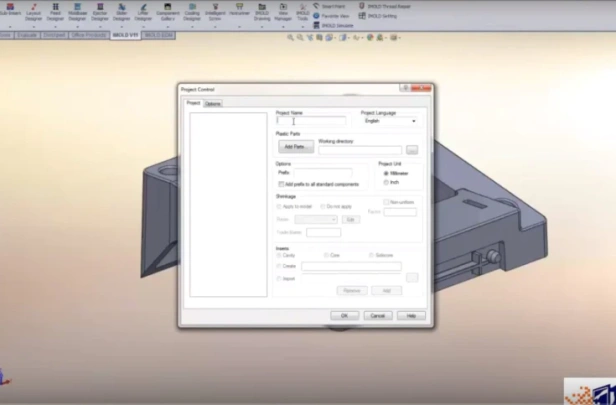This screenshot has width=616, height=405.
Task: Focus the Project Name input field
Action: point(311,121)
